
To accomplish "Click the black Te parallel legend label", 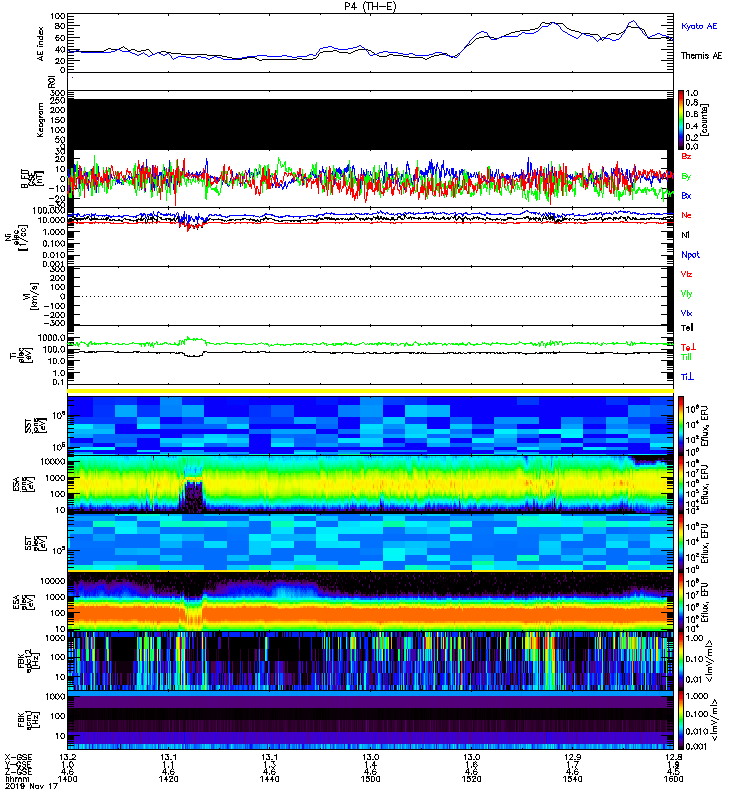I will tap(687, 328).
